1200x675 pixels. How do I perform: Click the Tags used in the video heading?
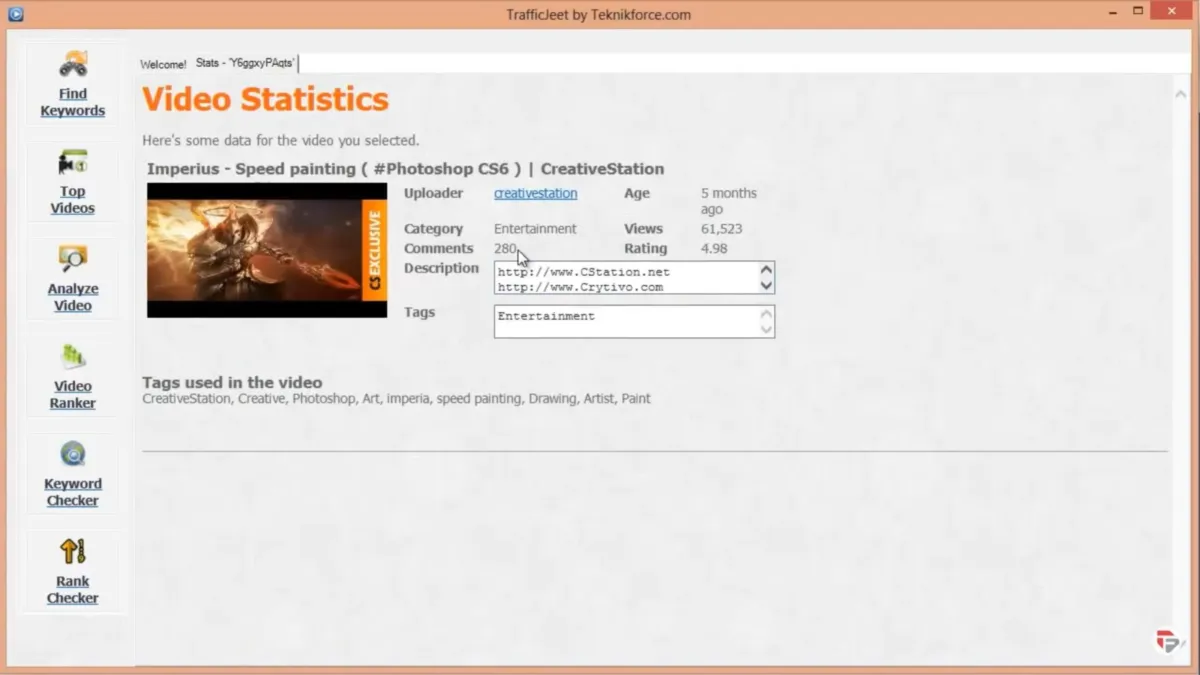(232, 382)
